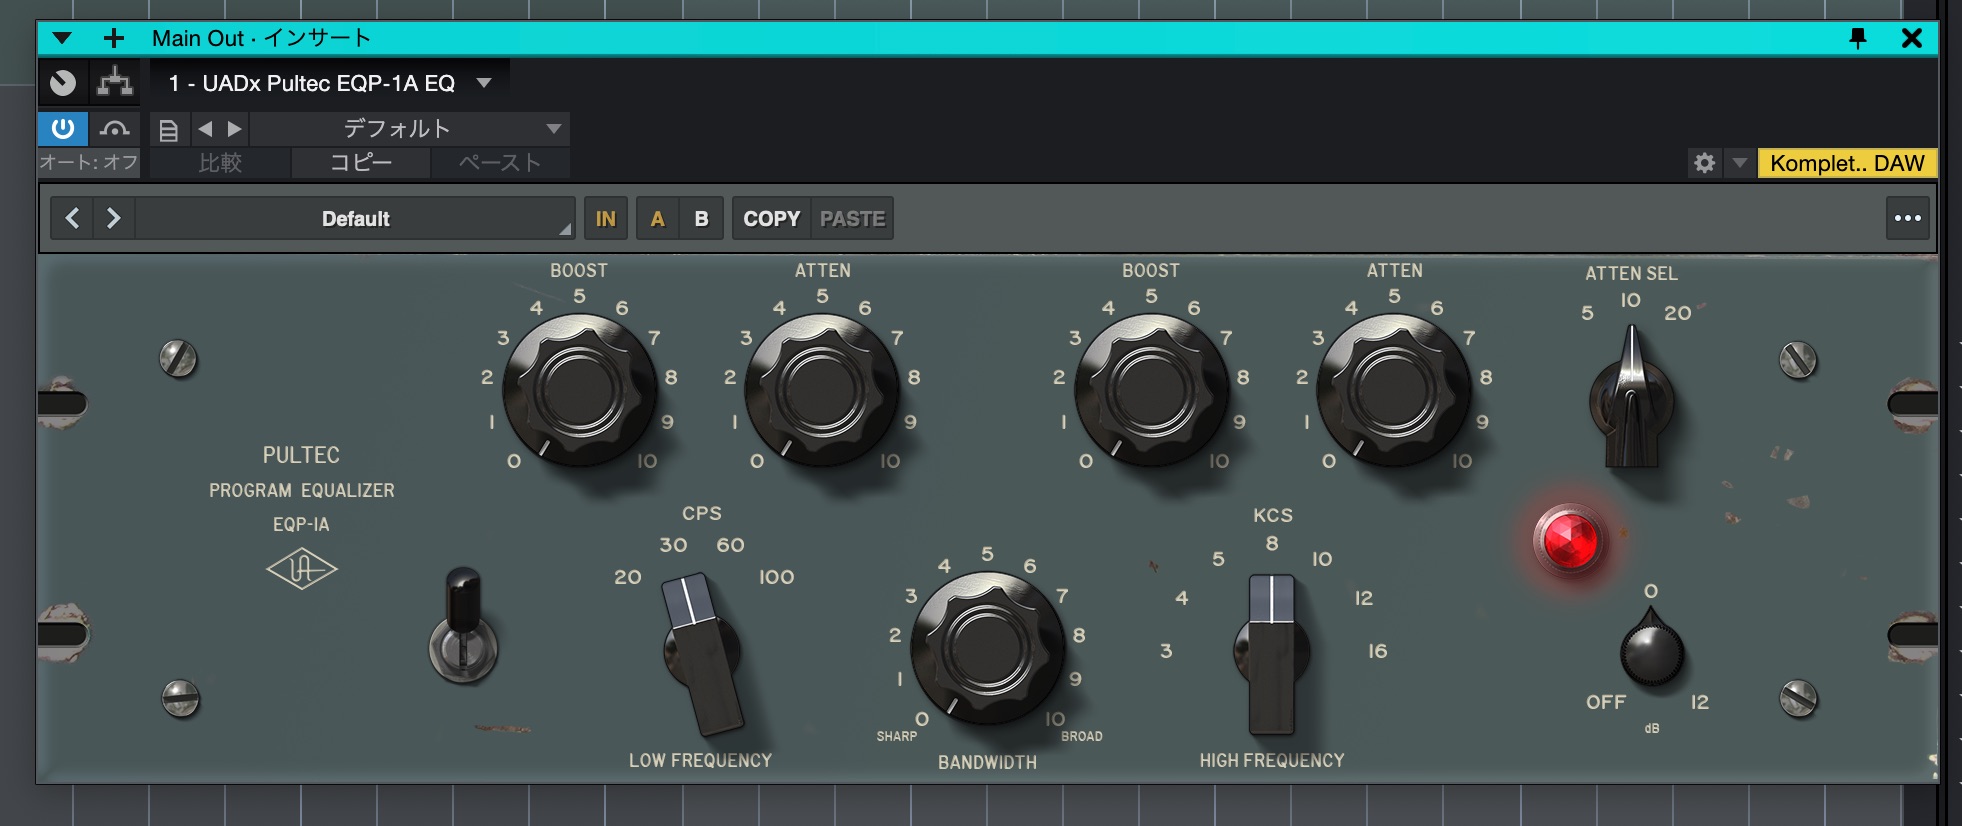Open the three-dots more options menu

tap(1908, 218)
